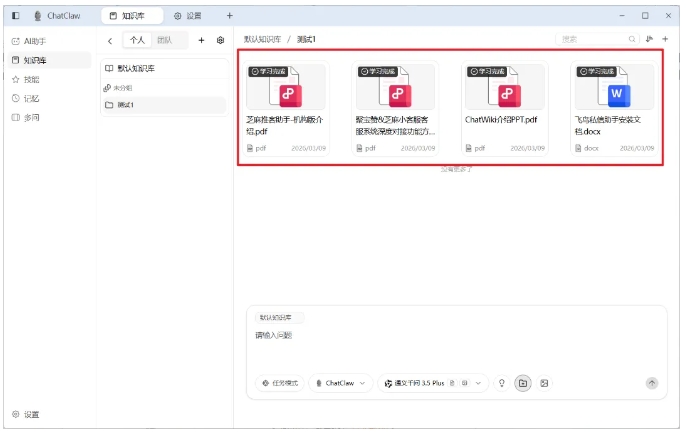Image resolution: width=686 pixels, height=436 pixels.
Task: Open 记忆 in the left sidebar
Action: point(49,98)
